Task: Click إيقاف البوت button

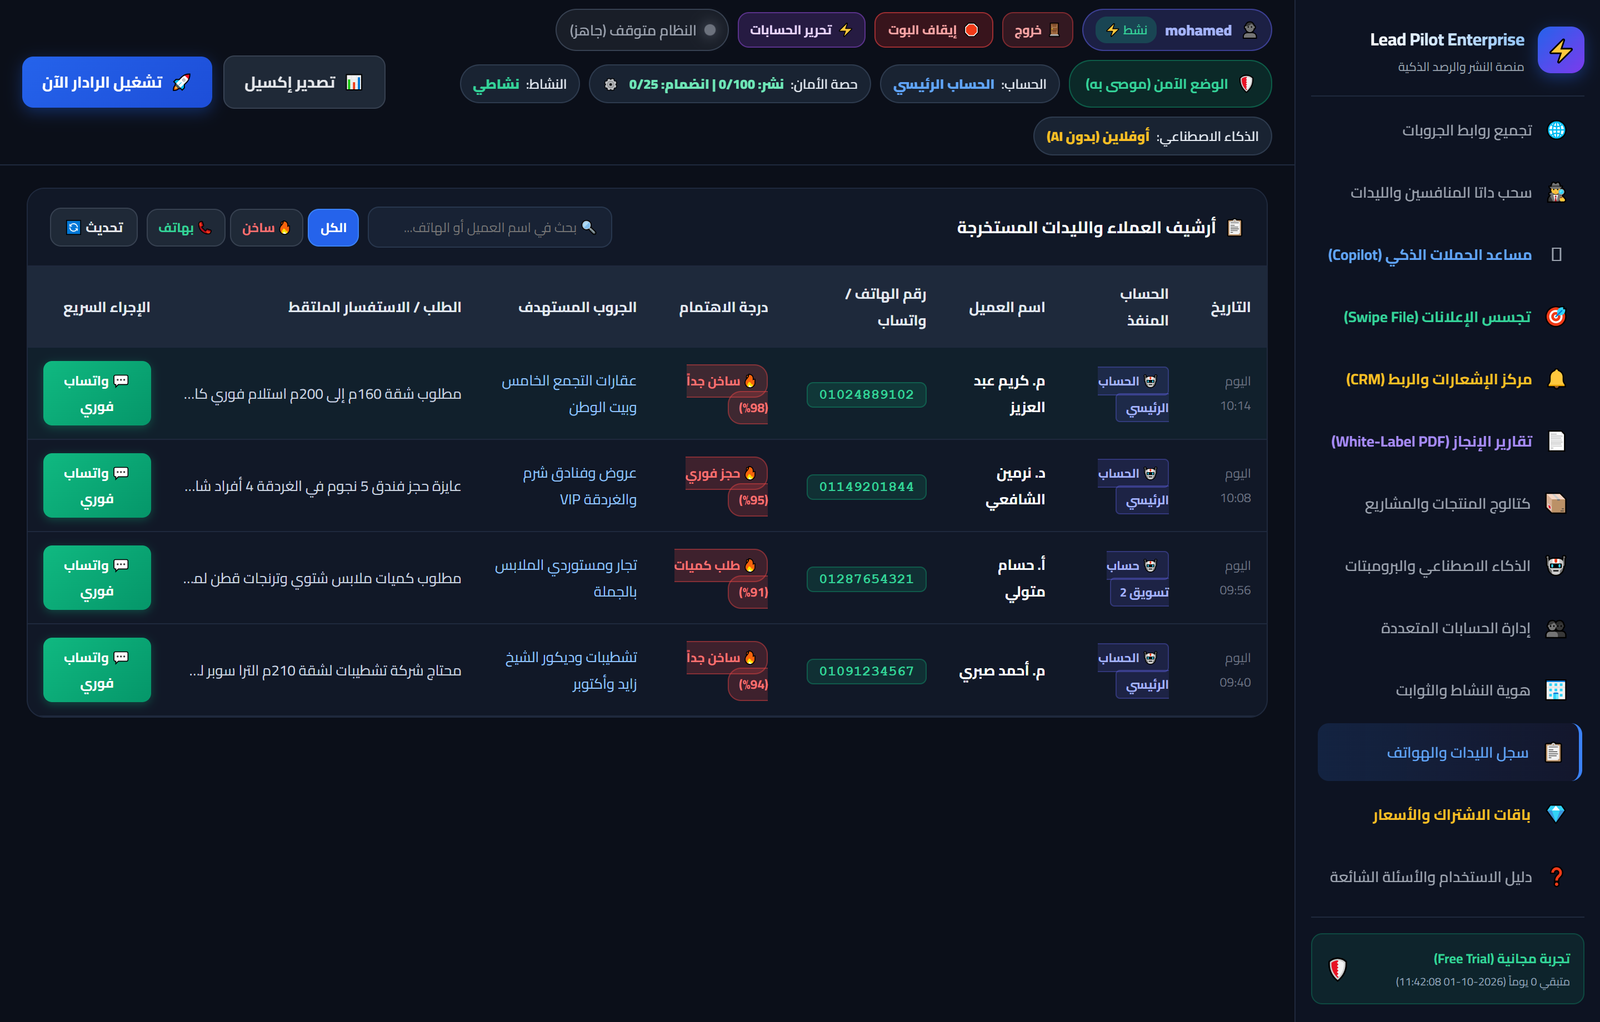Action: pos(933,30)
